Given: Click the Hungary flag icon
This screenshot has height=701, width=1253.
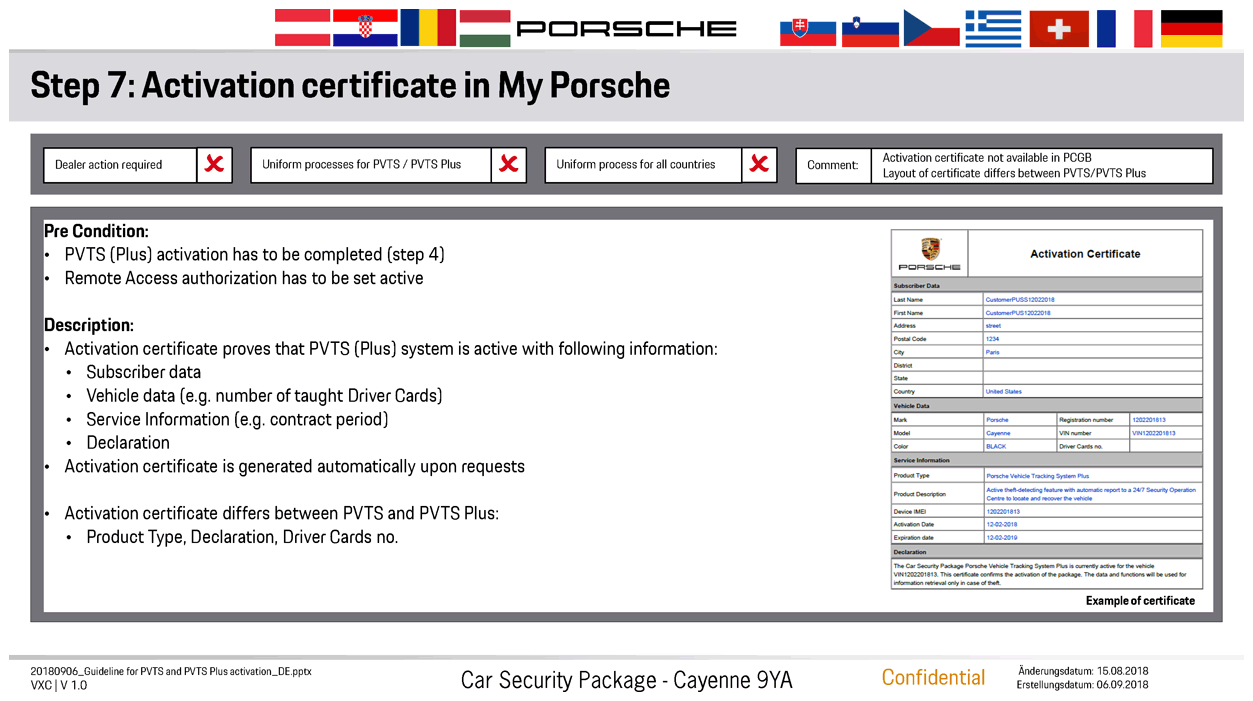Looking at the screenshot, I should tap(484, 27).
